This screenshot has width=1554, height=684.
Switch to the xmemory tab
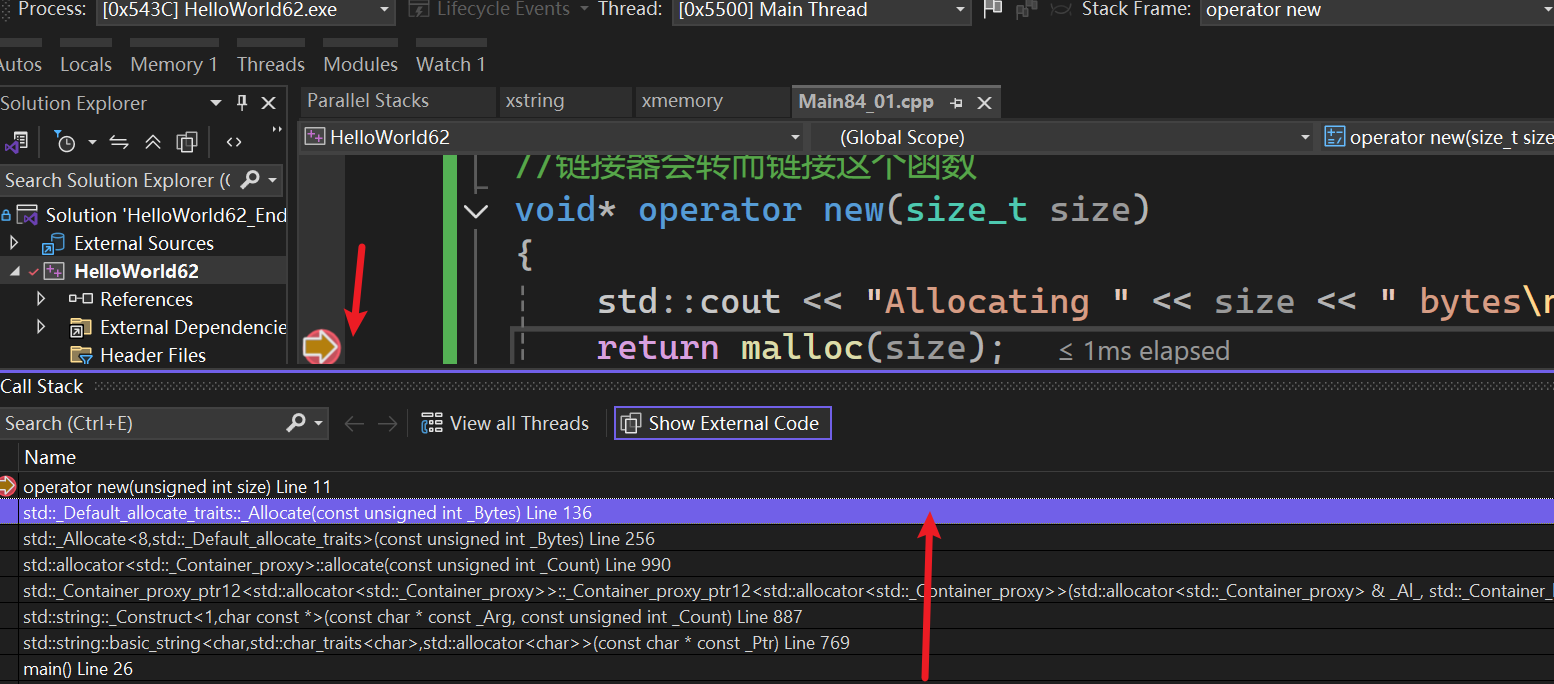point(682,101)
